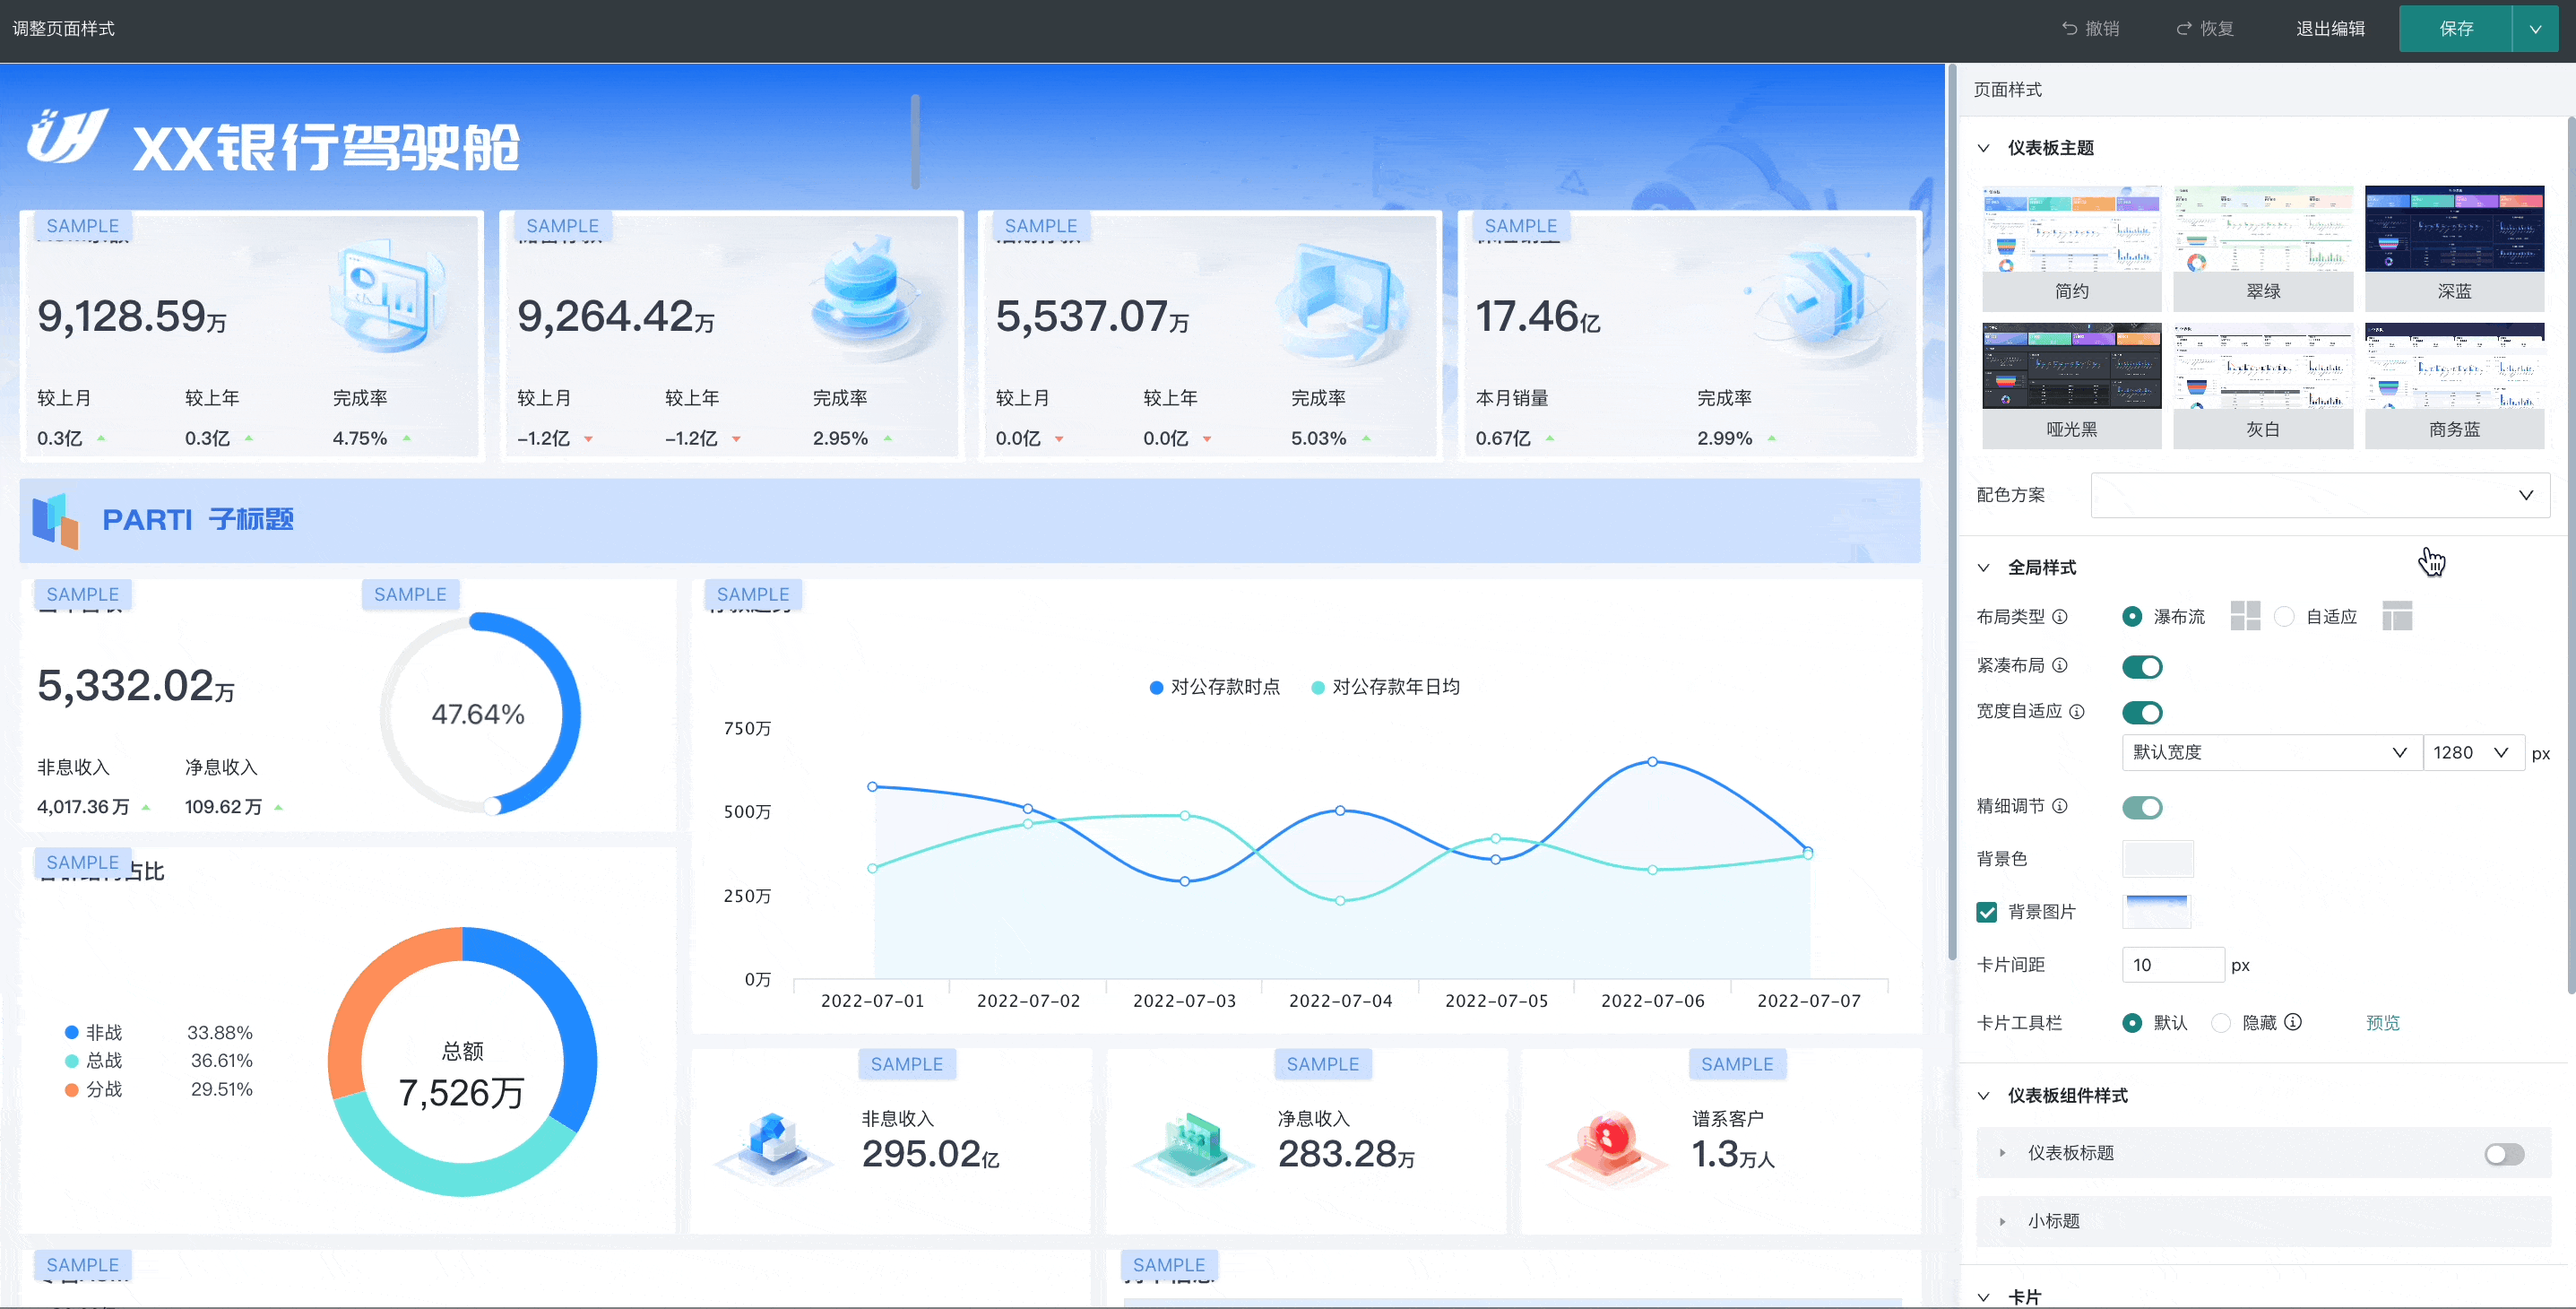
Task: Click the 背景图片 preview swatch
Action: coord(2157,911)
